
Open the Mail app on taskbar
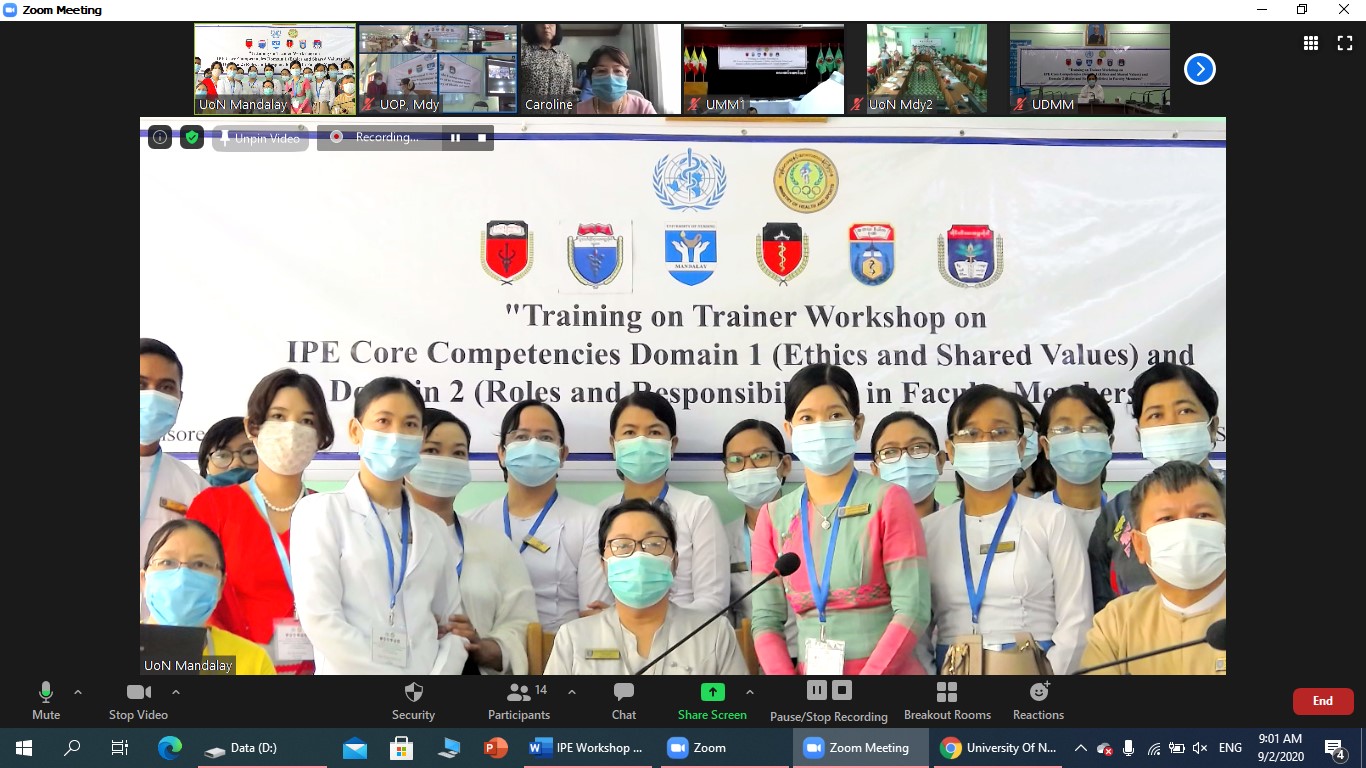[x=354, y=748]
